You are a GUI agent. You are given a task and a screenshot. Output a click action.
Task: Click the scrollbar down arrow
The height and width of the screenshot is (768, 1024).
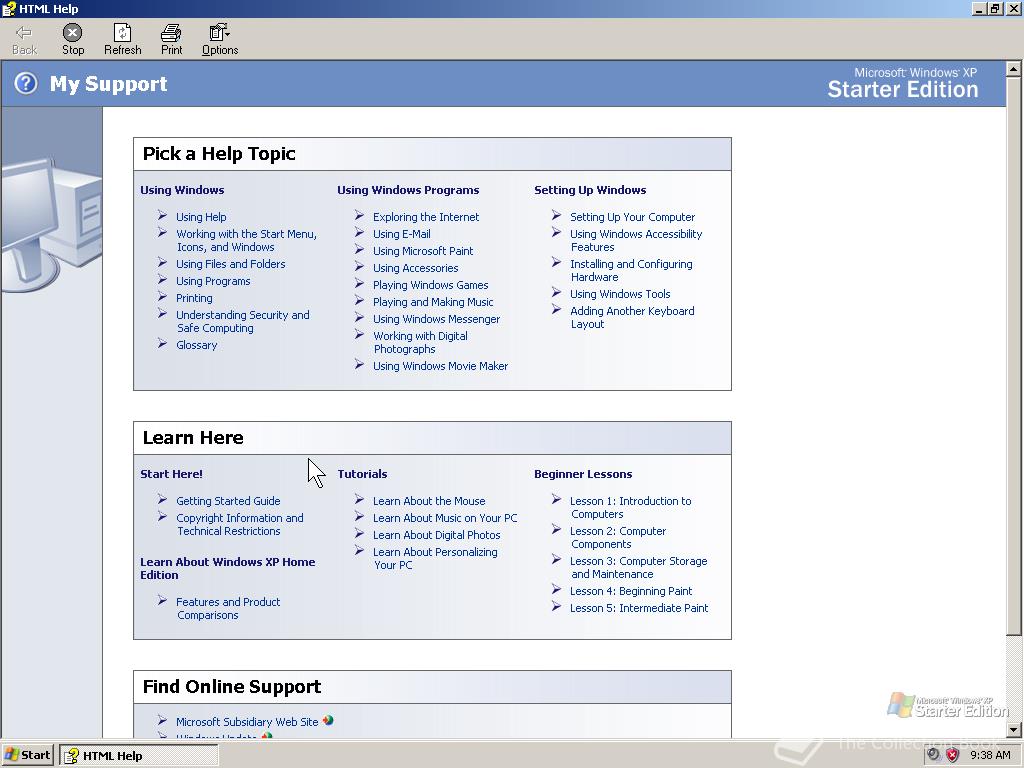(1014, 730)
